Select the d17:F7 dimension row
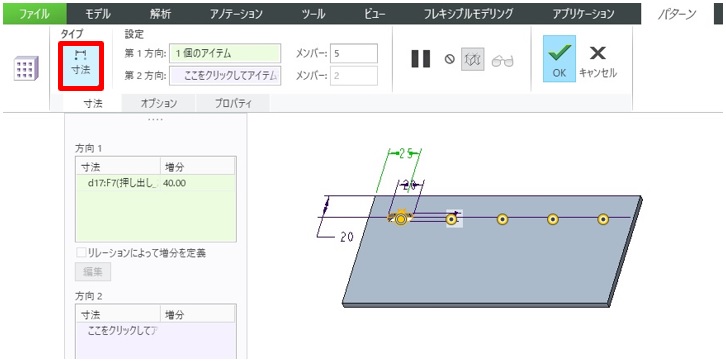Screen dimensions: 726x363 click(156, 183)
